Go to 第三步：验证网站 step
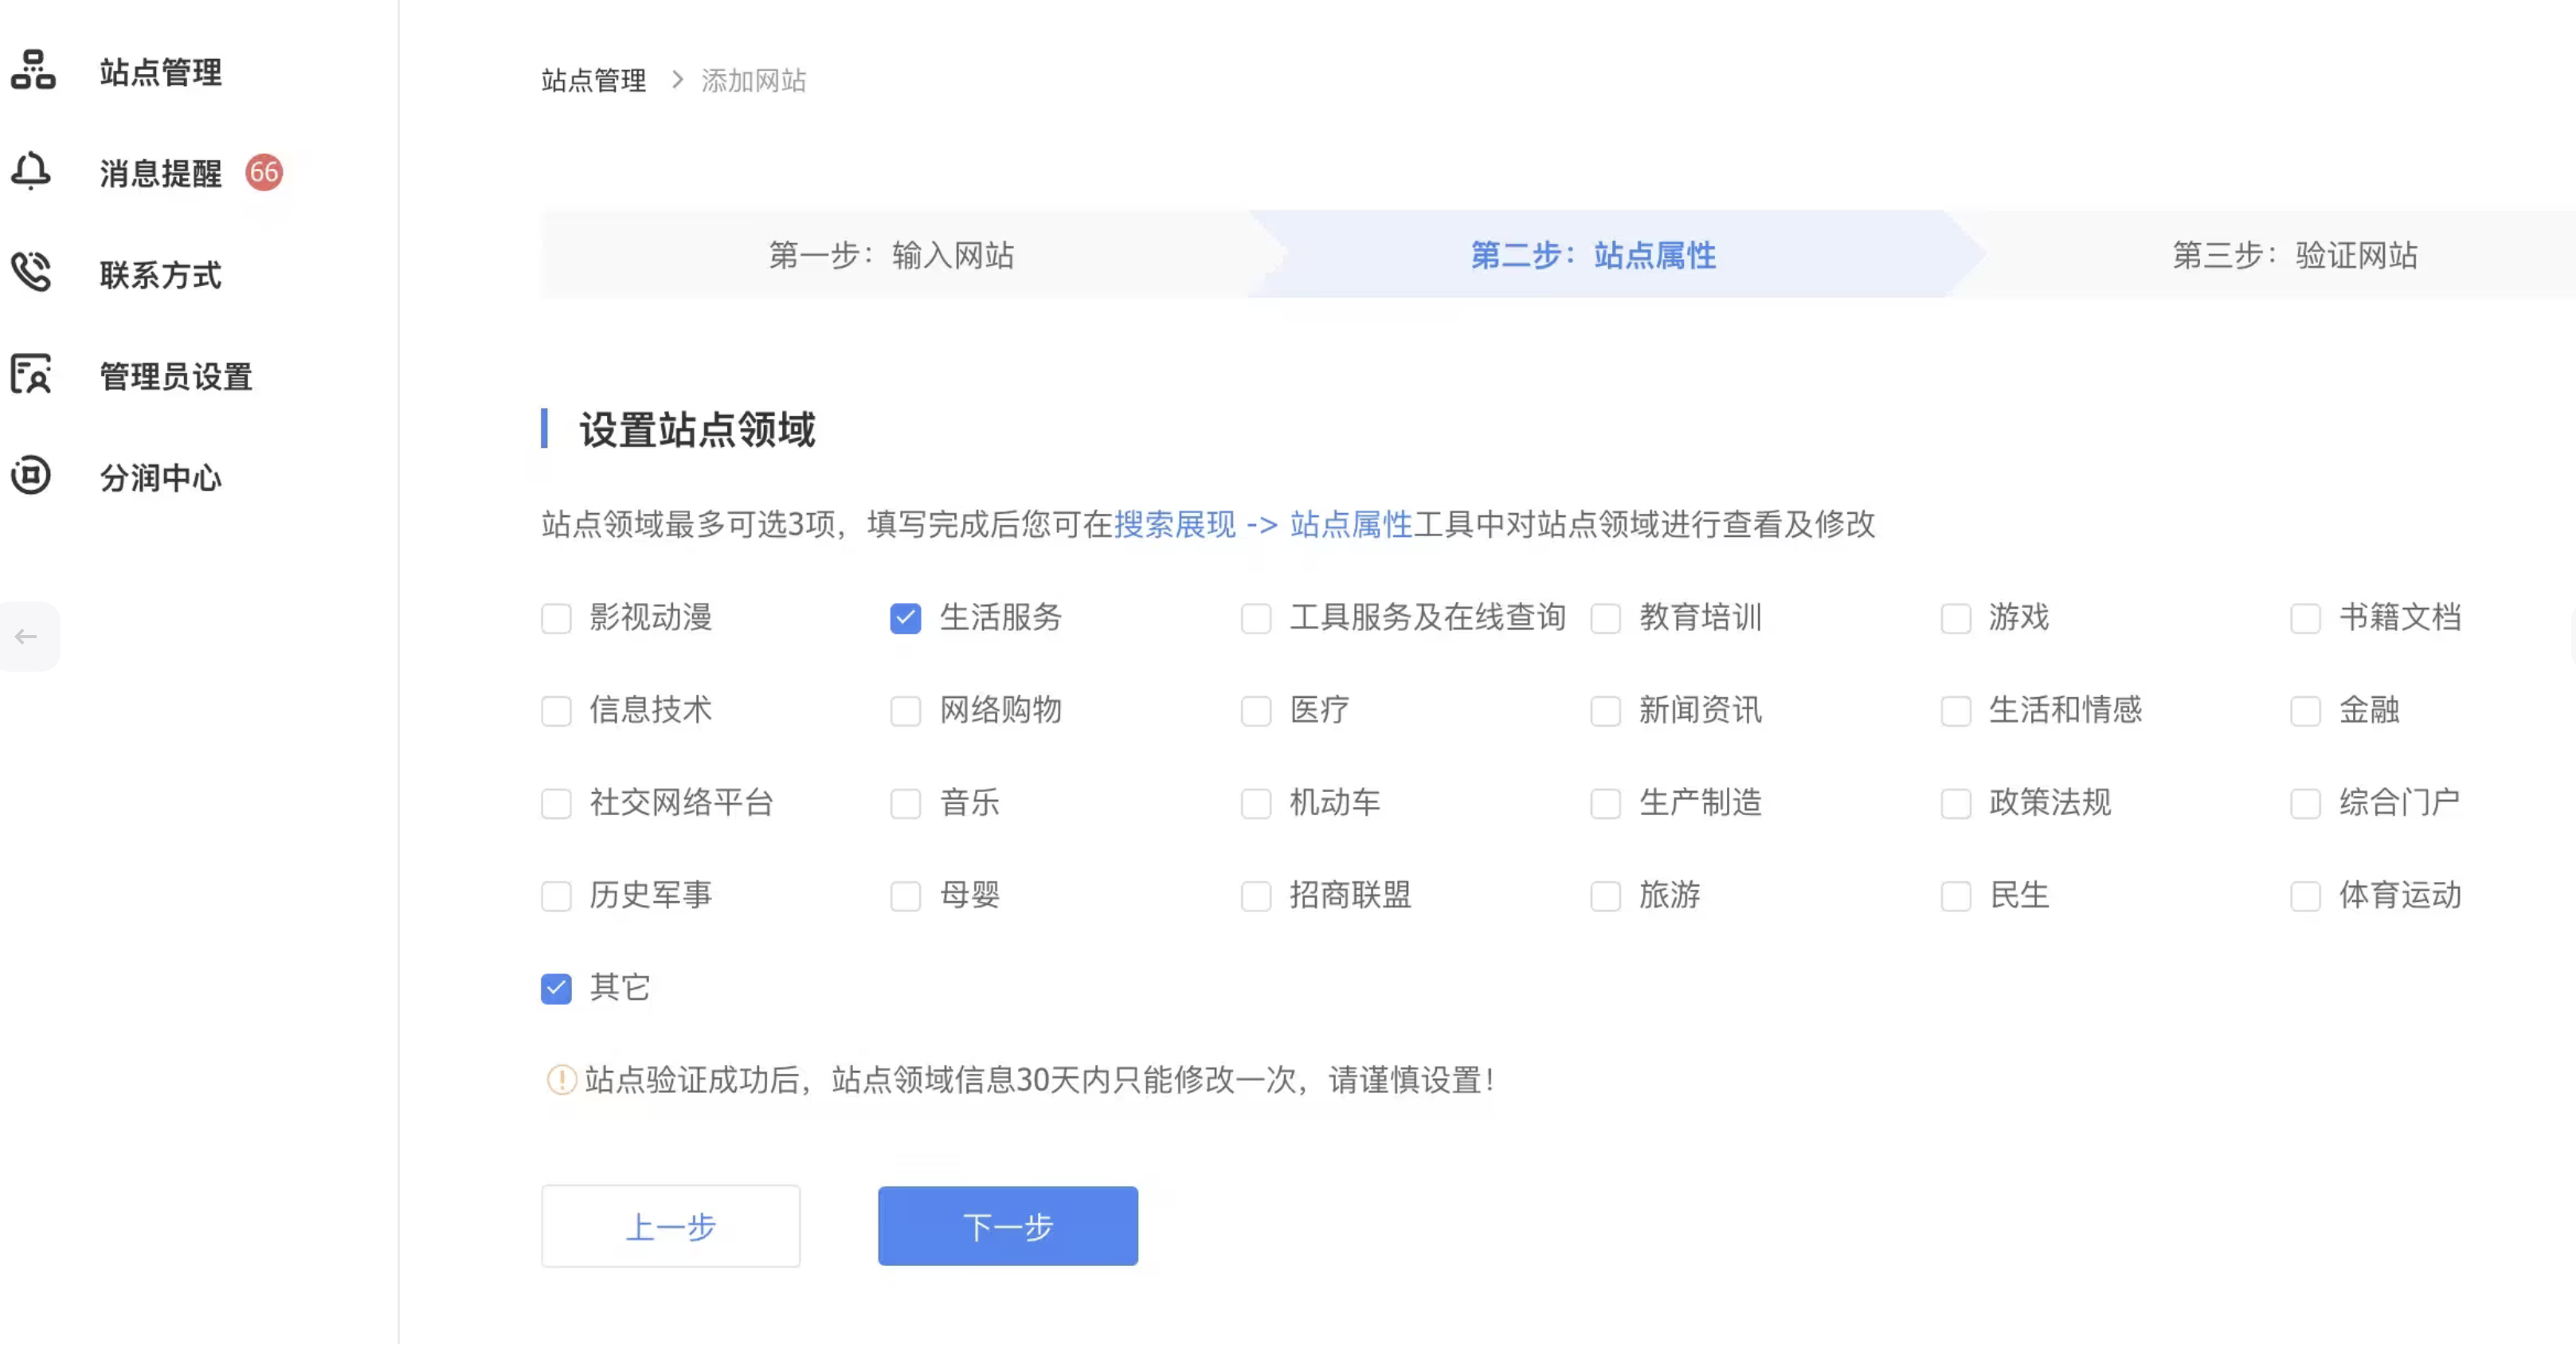2576x1356 pixels. pos(2295,255)
